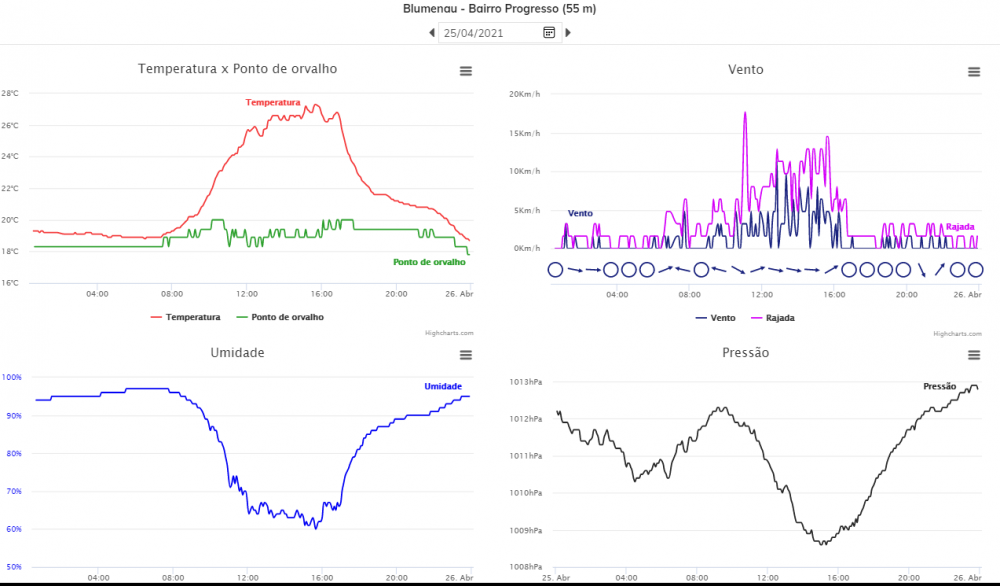This screenshot has height=586, width=1000.
Task: Open the calendar date picker icon
Action: pyautogui.click(x=548, y=33)
